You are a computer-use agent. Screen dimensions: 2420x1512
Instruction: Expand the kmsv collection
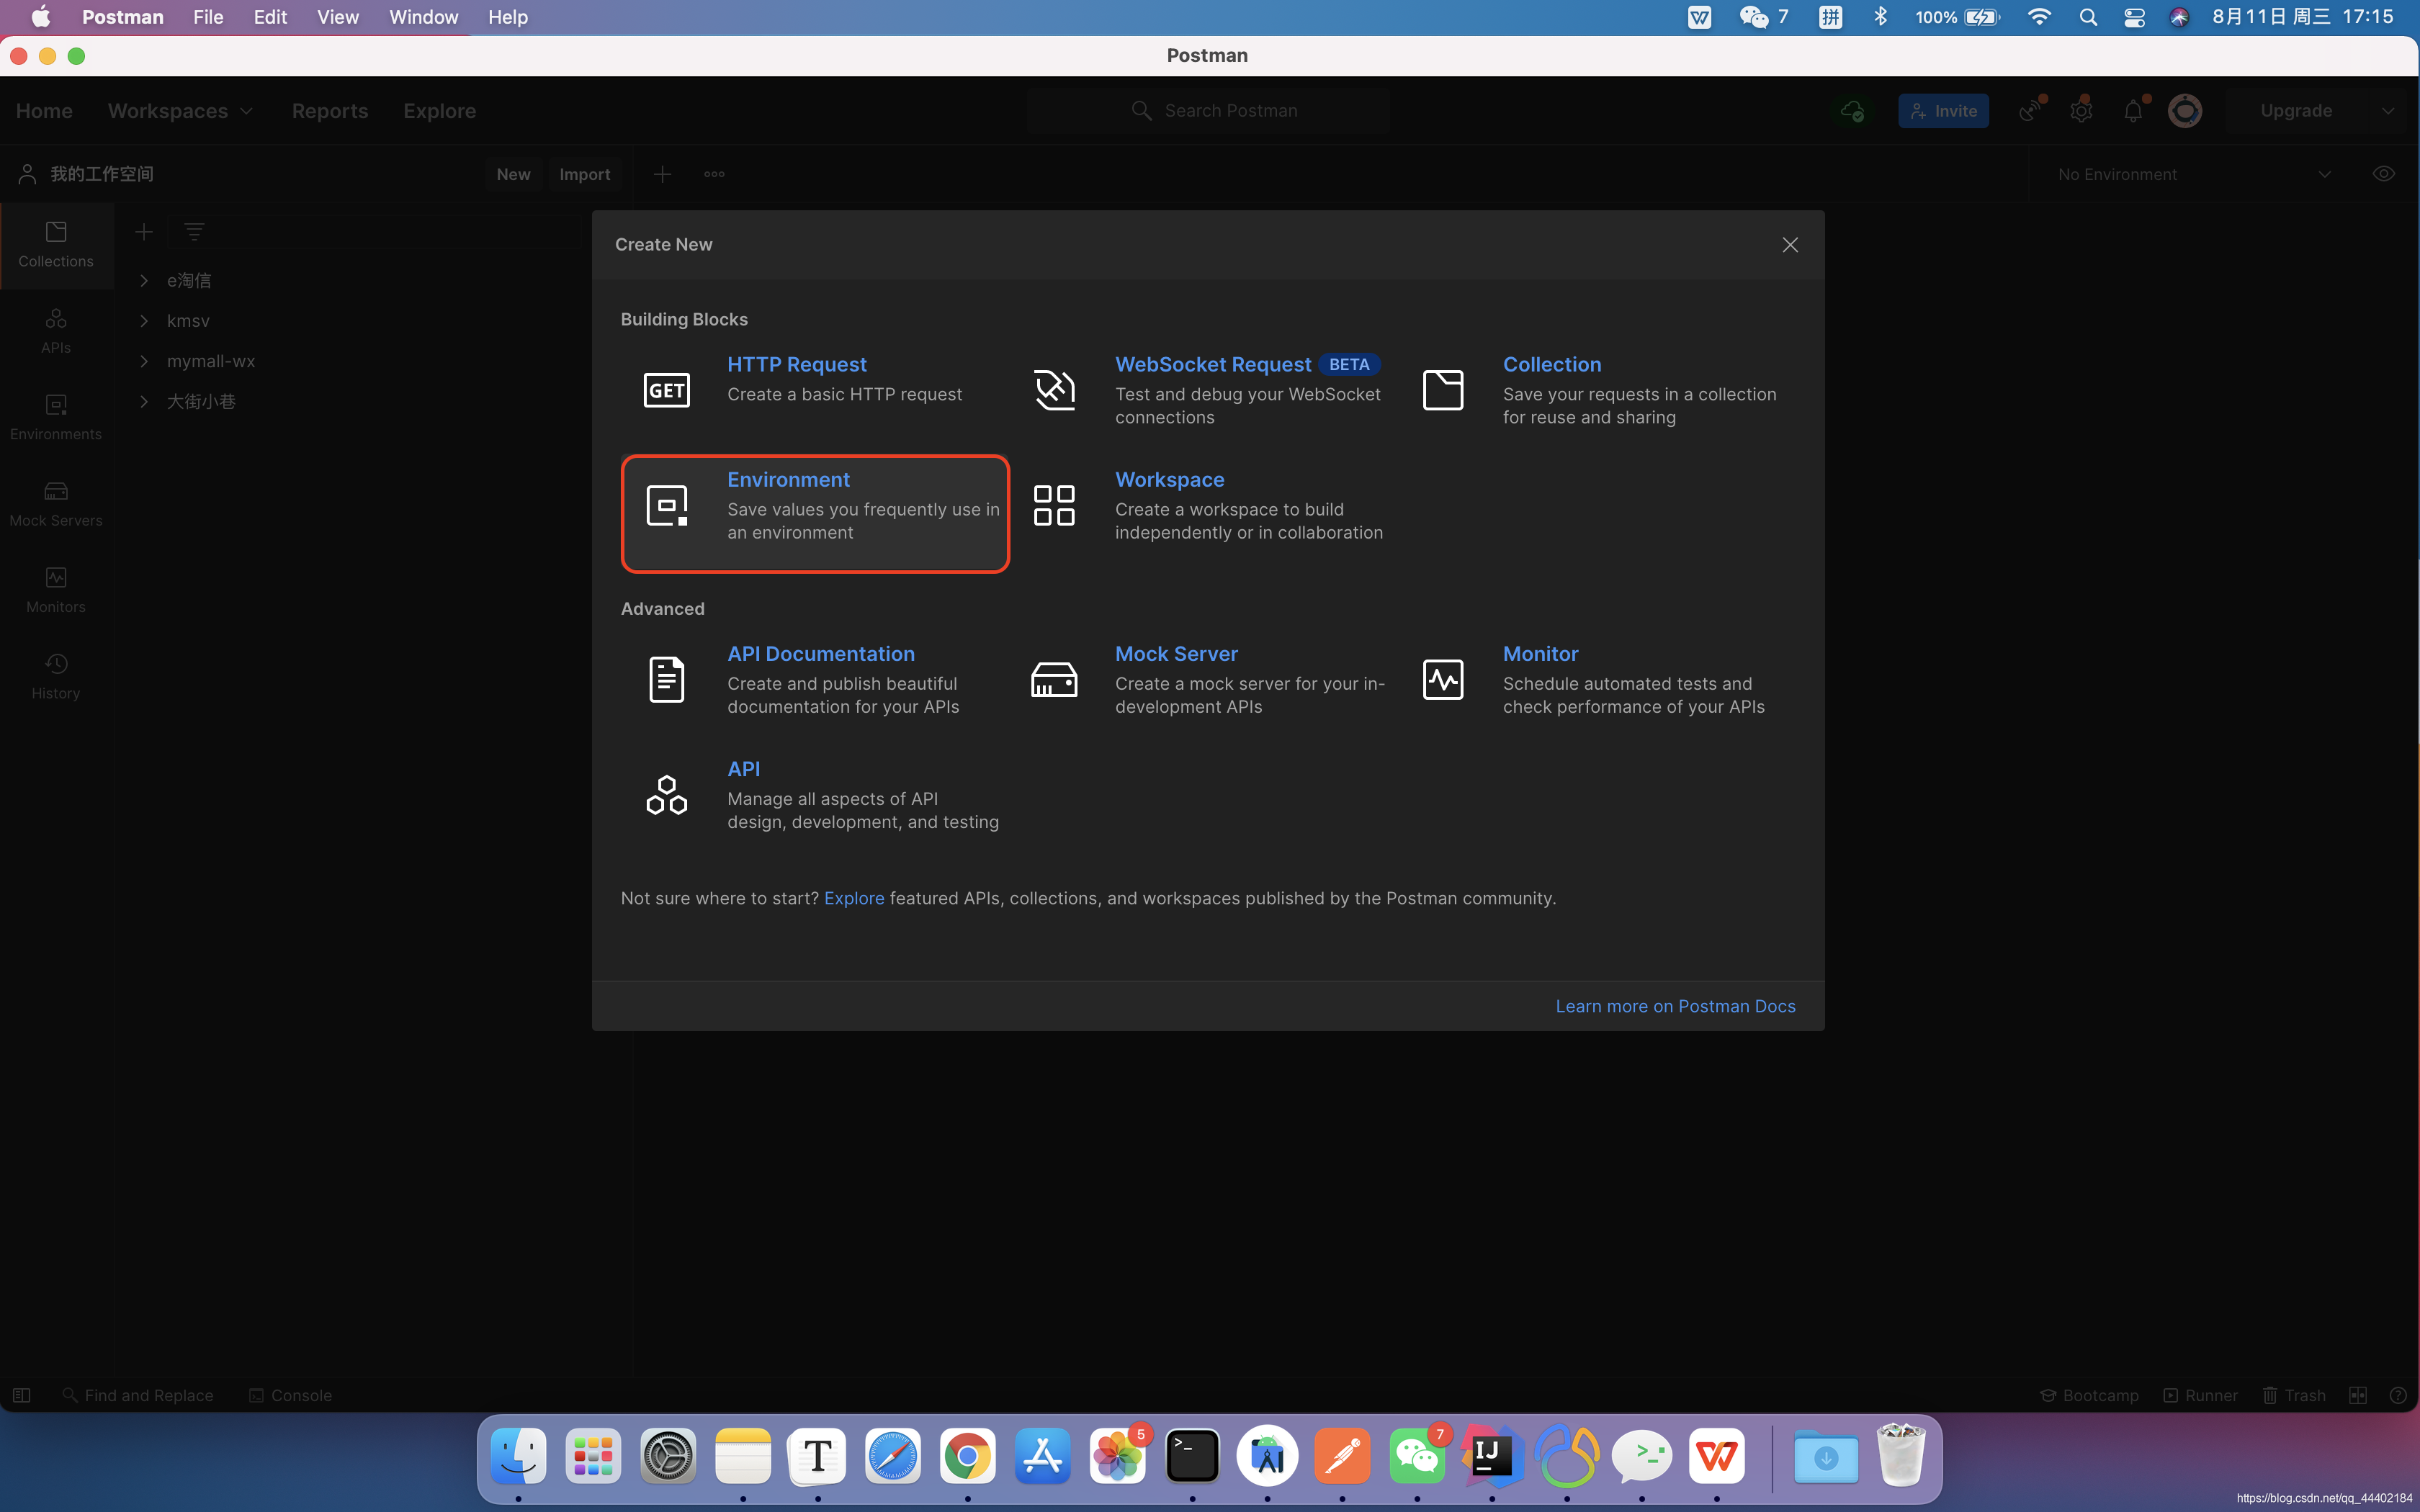(x=144, y=321)
